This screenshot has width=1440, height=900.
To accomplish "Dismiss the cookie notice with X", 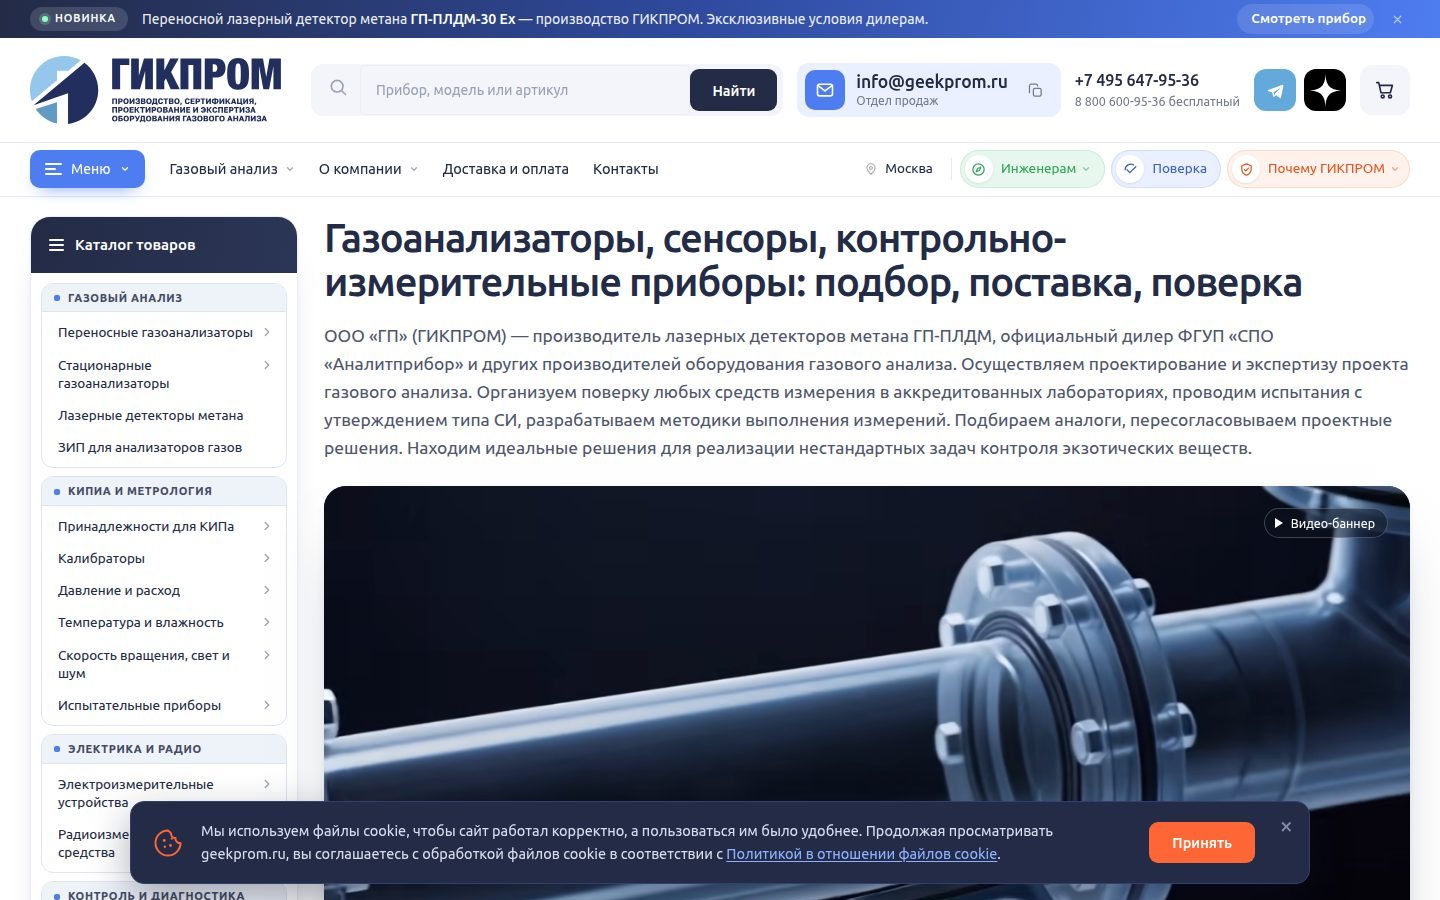I will [1286, 827].
